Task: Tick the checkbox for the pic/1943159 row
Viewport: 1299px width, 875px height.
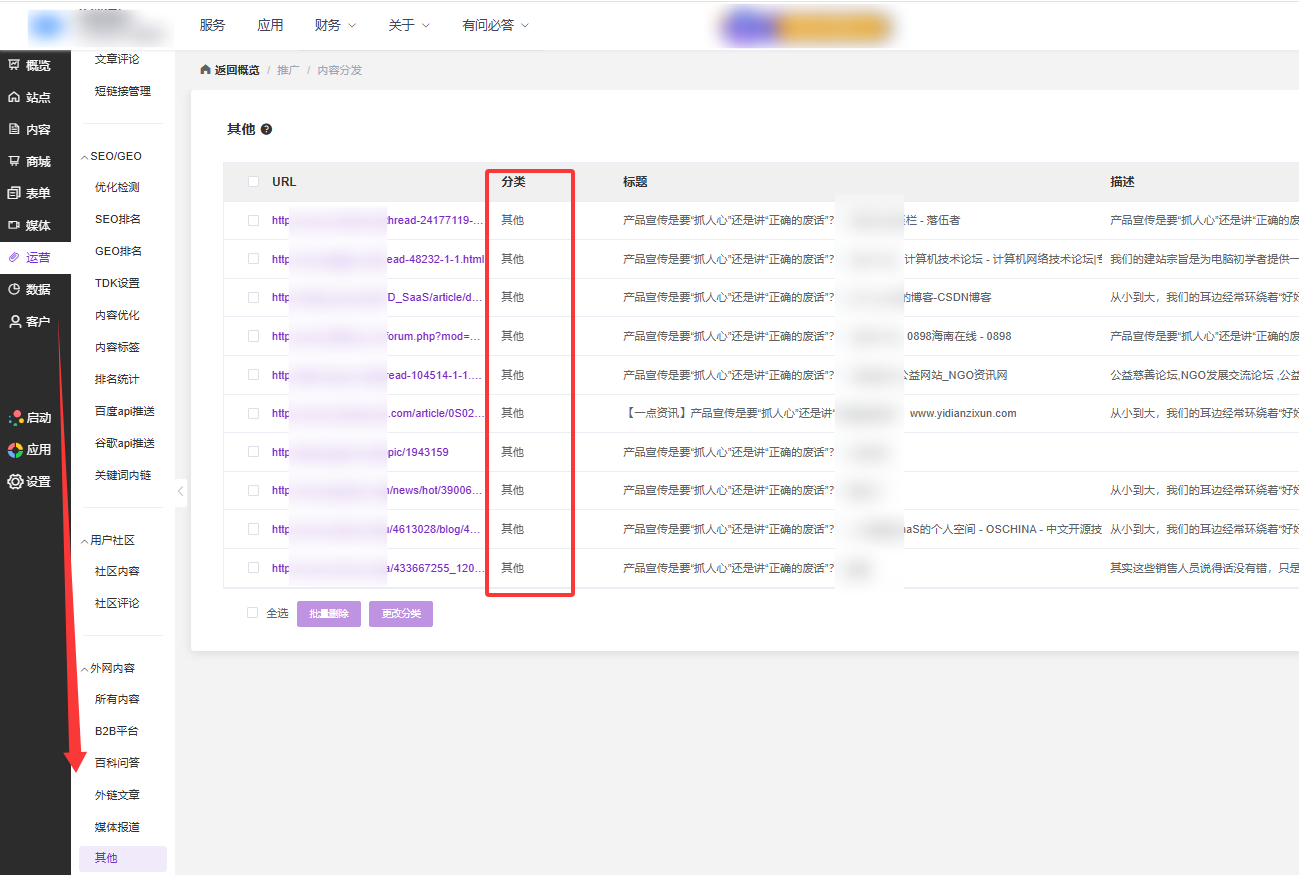Action: 253,452
